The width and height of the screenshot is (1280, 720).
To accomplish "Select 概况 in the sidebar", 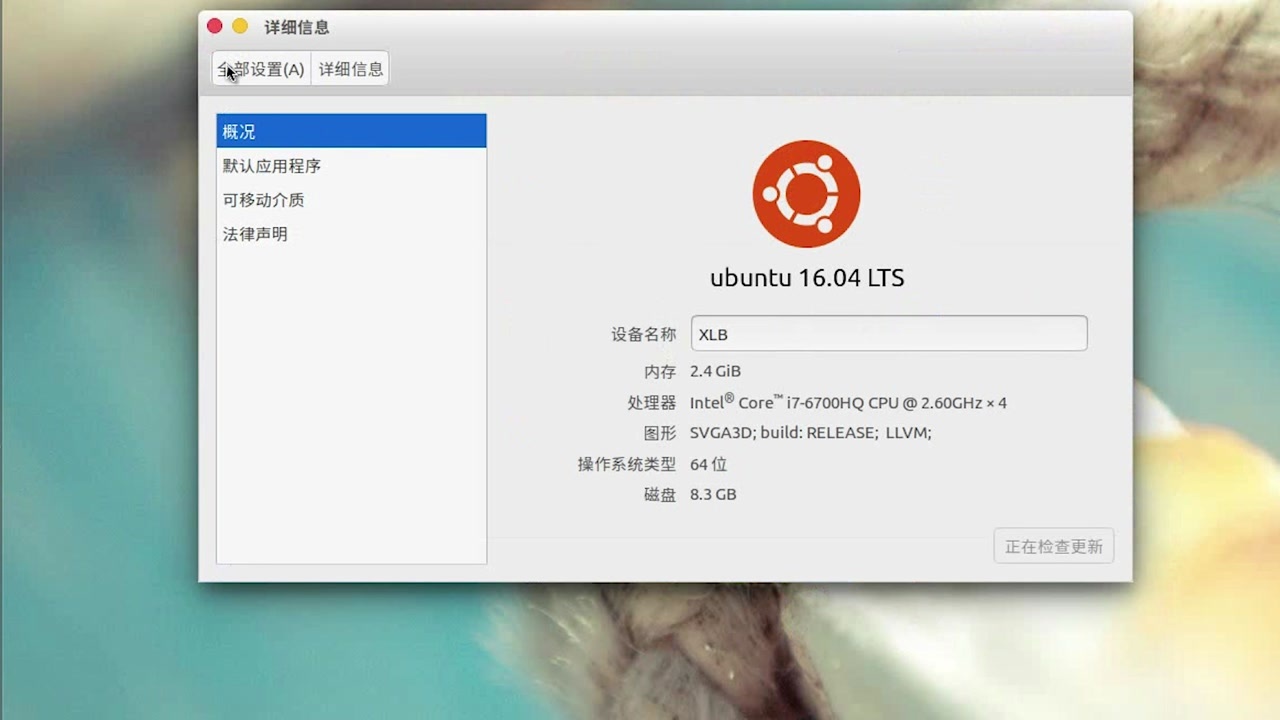I will pos(351,131).
